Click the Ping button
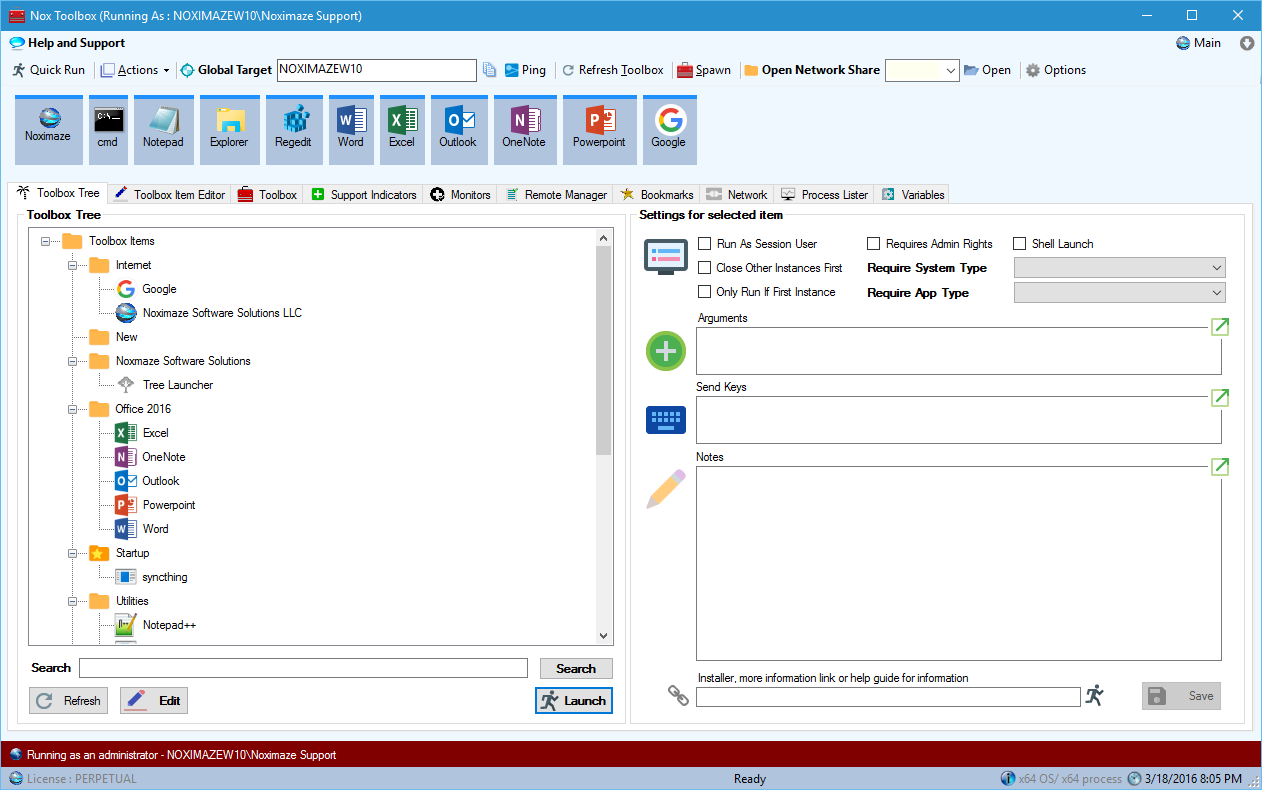This screenshot has width=1262, height=790. [x=527, y=70]
